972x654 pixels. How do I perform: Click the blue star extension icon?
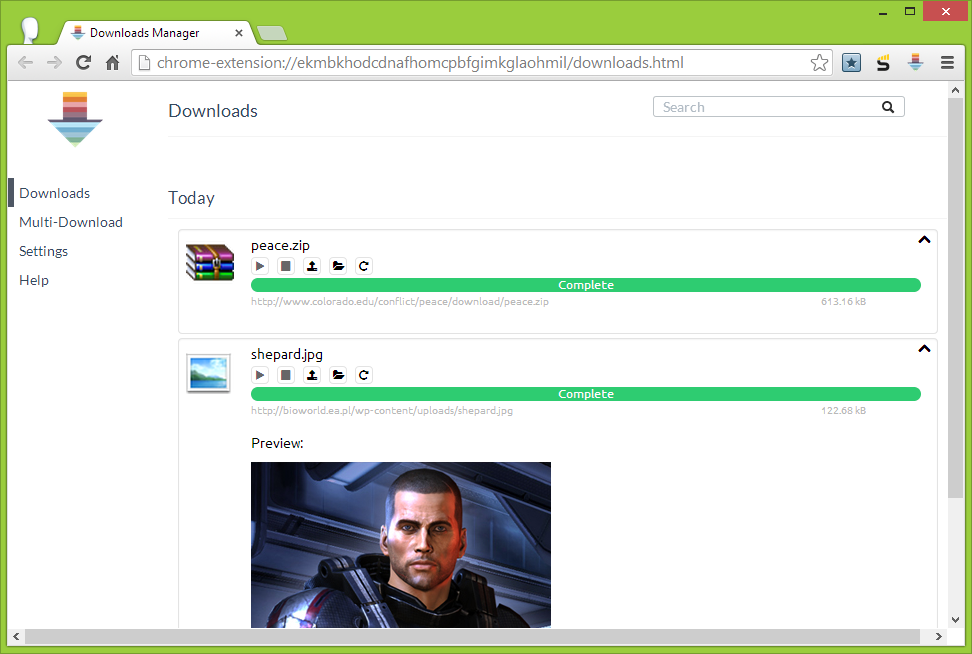pyautogui.click(x=852, y=63)
